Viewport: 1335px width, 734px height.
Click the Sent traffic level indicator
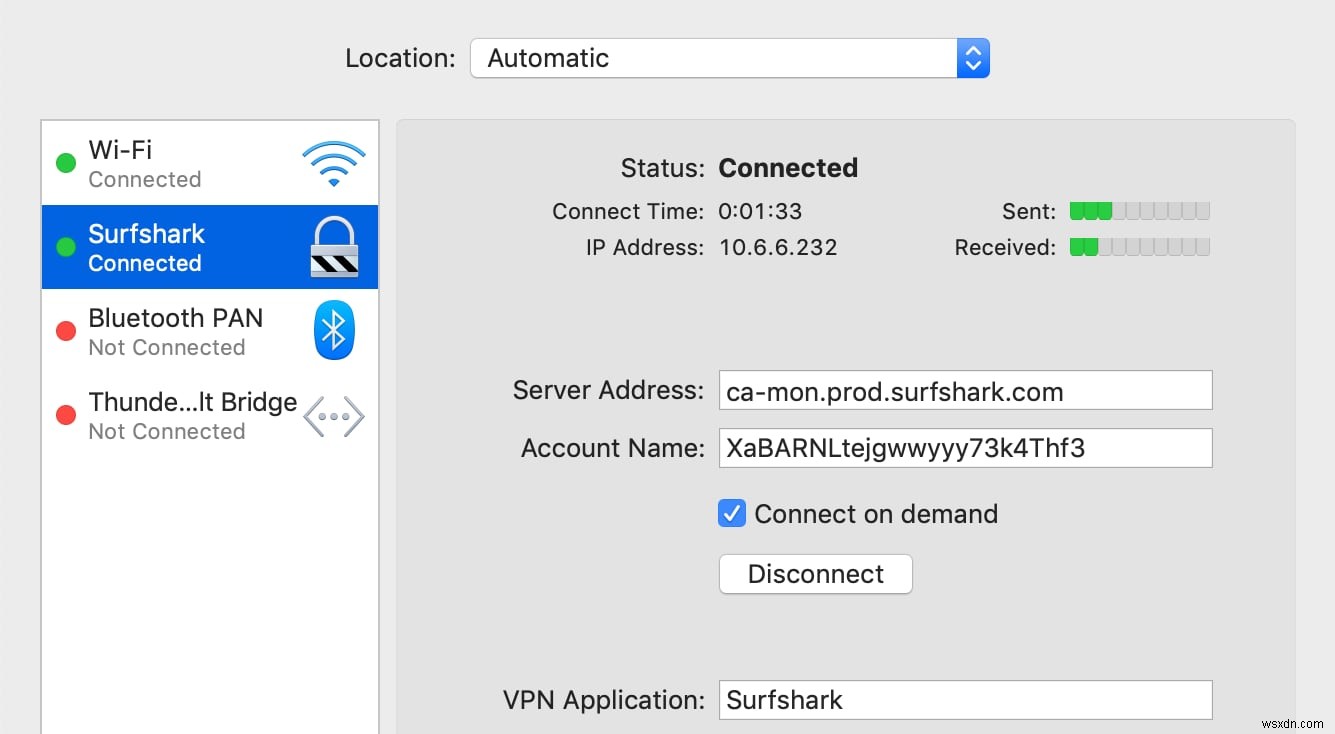(x=1139, y=210)
